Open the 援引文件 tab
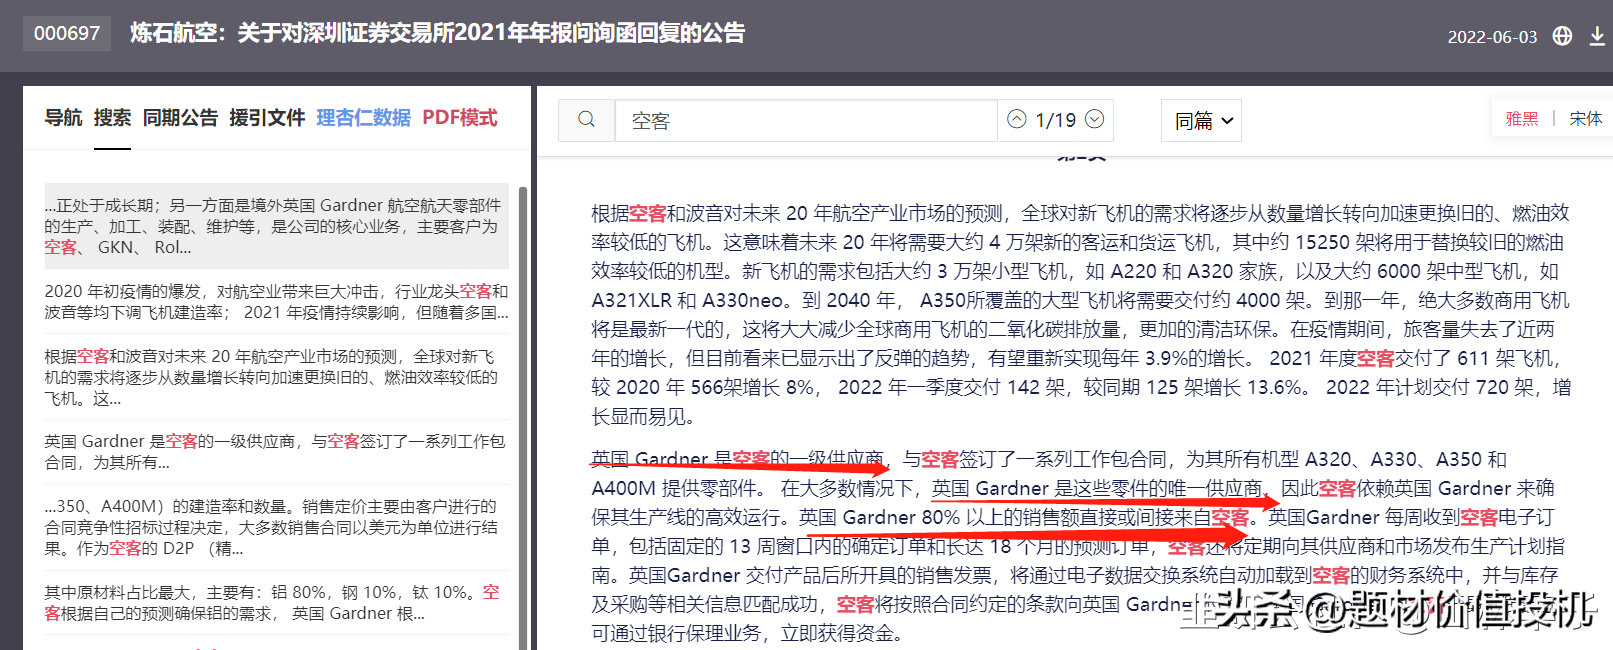 coord(267,118)
